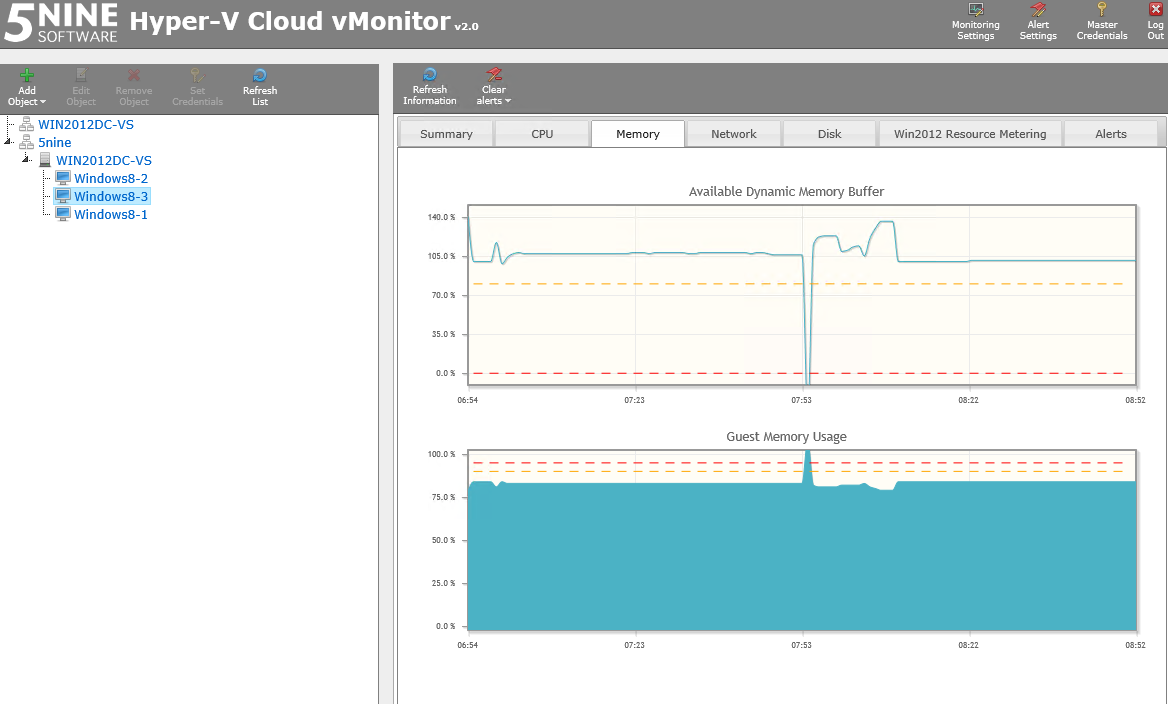Click the Windows8-2 VM monitor icon

coord(63,178)
